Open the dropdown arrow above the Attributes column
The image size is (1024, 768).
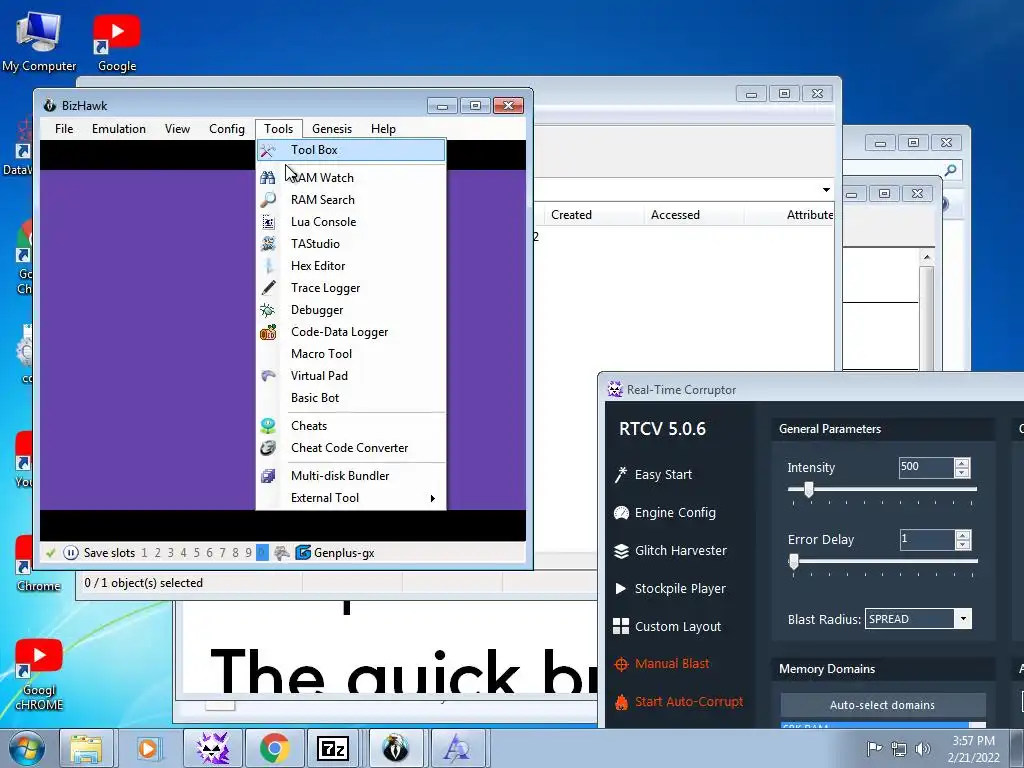[826, 190]
